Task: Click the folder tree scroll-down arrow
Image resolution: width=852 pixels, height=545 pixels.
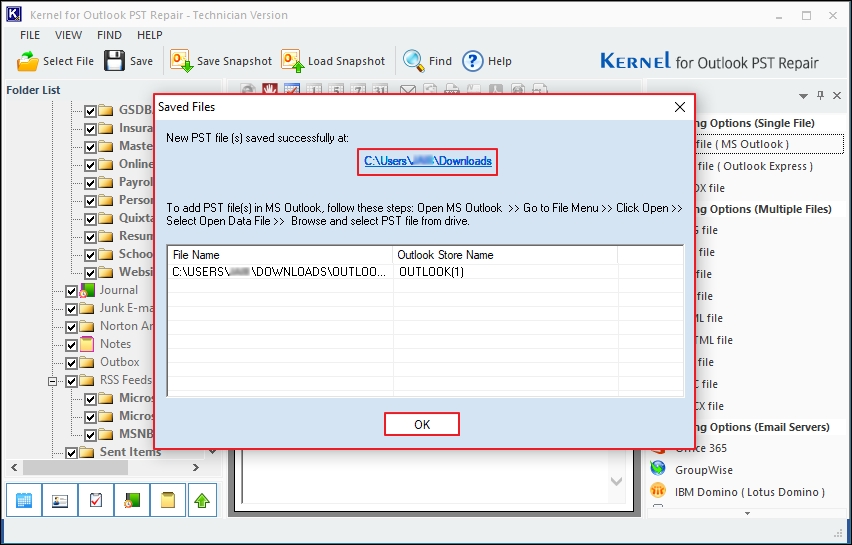Action: (x=212, y=452)
